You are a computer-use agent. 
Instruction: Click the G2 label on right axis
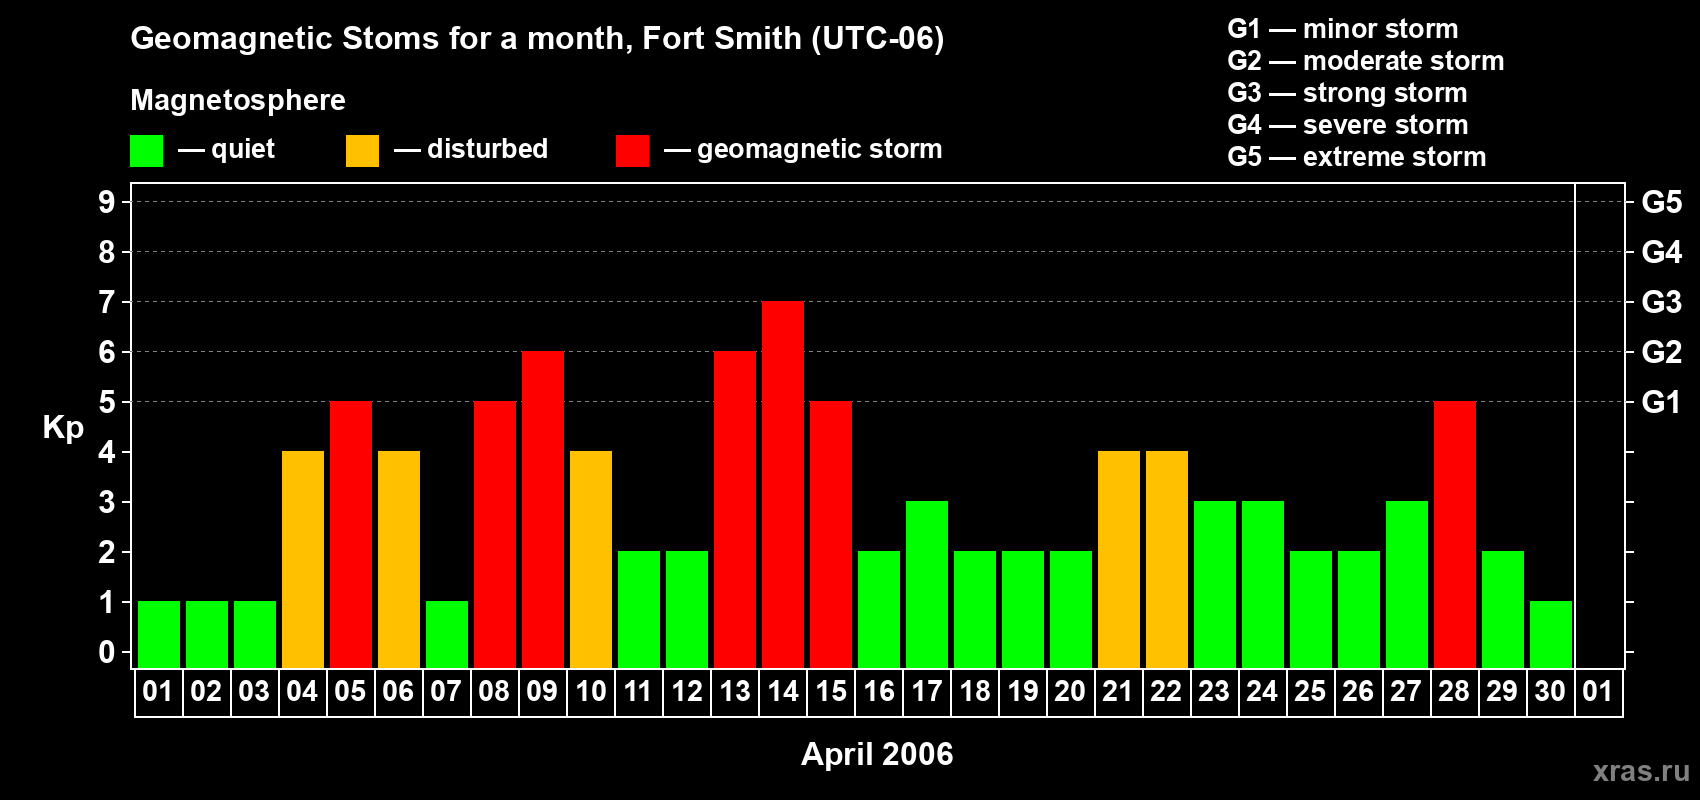(1662, 352)
